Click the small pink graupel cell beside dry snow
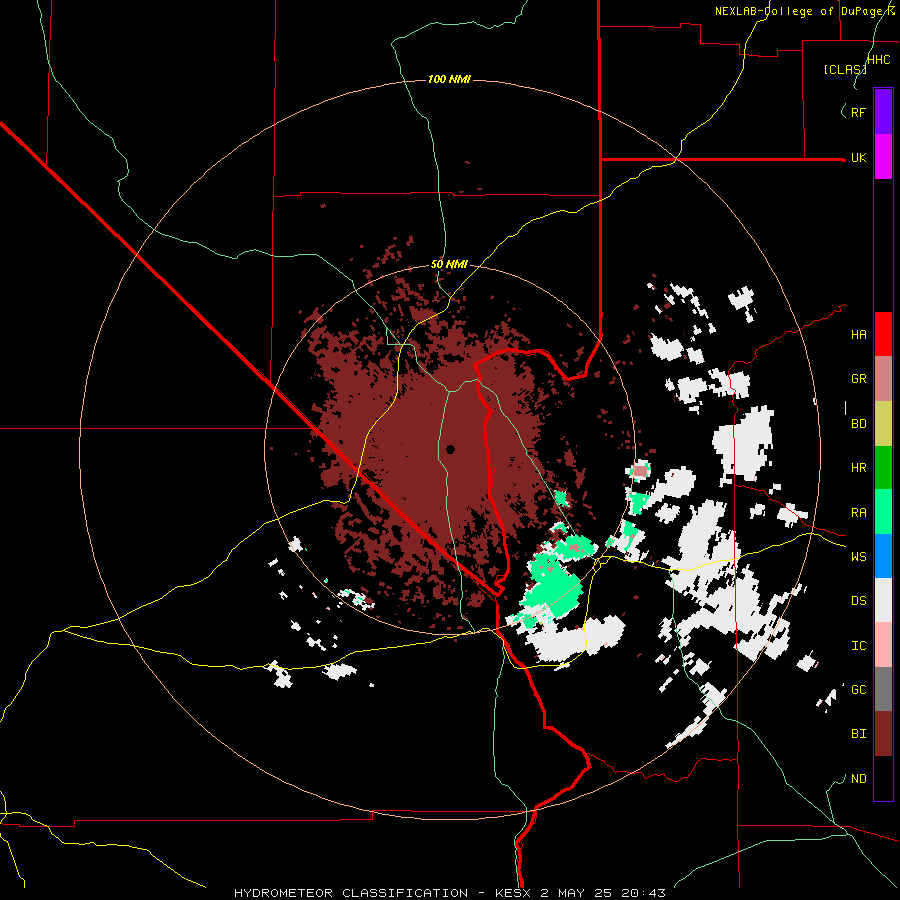This screenshot has height=900, width=900. coord(640,471)
